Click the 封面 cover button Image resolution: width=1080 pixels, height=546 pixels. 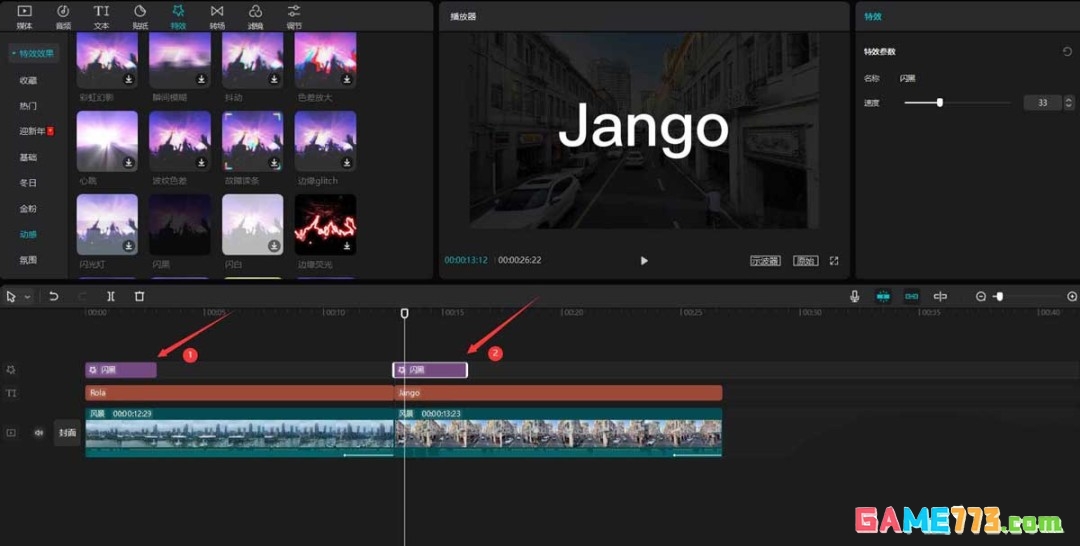[68, 433]
